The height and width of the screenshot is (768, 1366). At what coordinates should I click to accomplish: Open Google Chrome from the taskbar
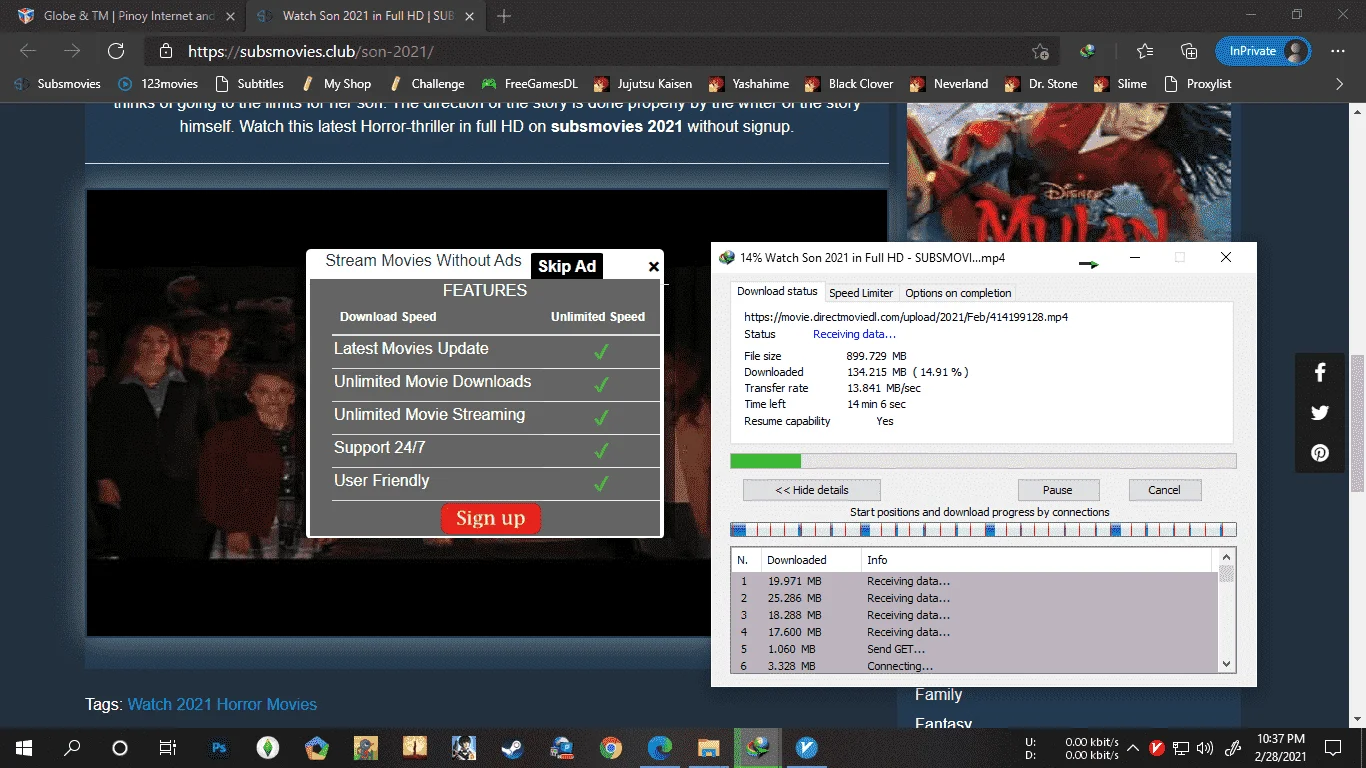click(x=610, y=747)
